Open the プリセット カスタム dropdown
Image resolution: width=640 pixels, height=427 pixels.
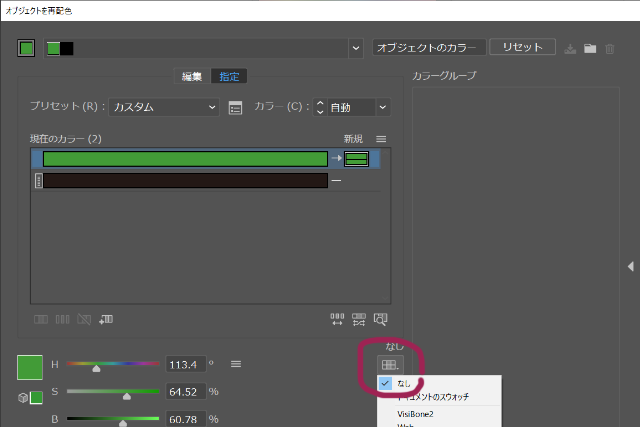click(164, 107)
